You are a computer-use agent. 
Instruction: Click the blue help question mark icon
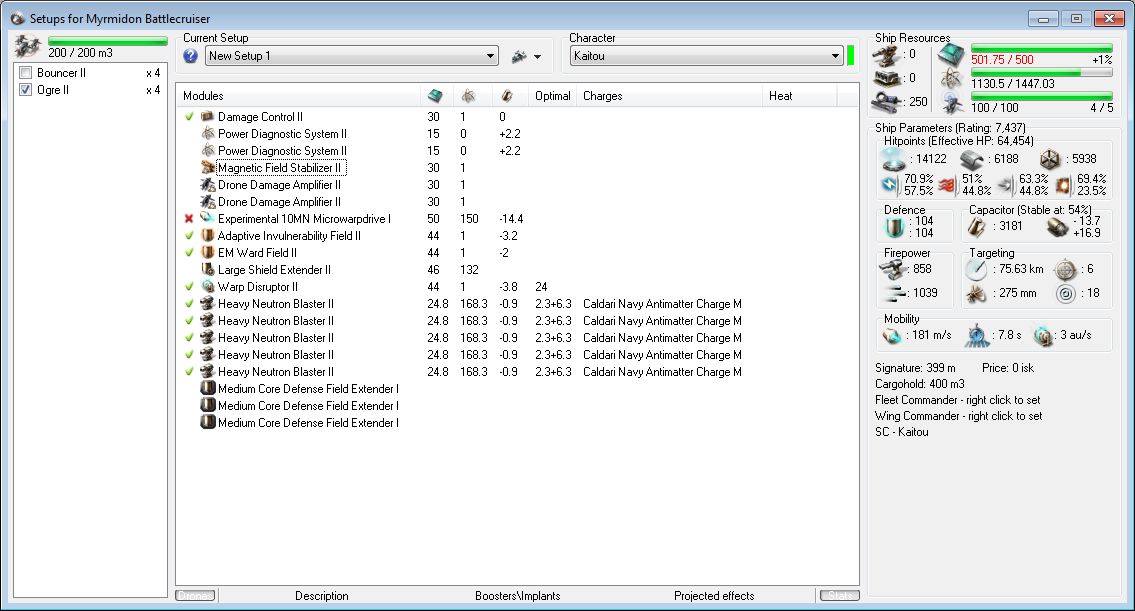pyautogui.click(x=190, y=56)
